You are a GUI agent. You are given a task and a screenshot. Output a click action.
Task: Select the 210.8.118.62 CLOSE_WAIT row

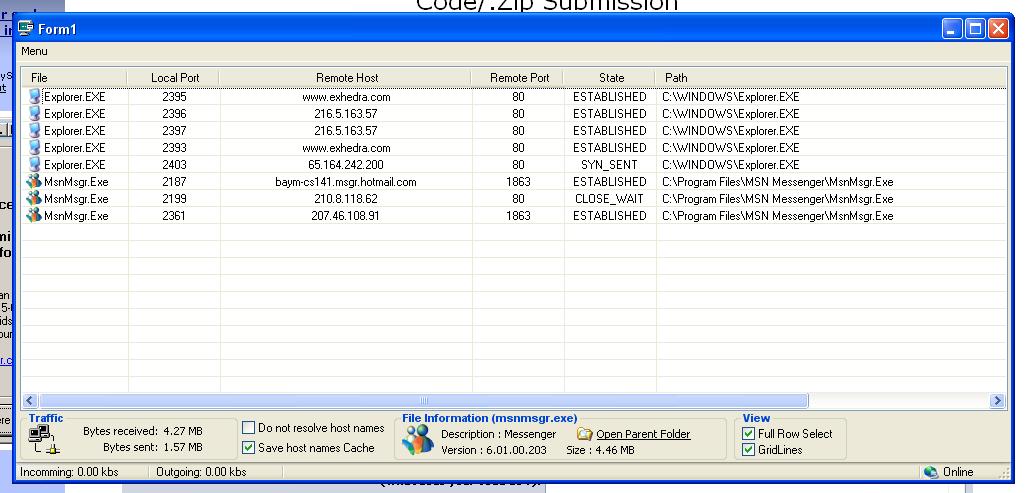click(345, 199)
